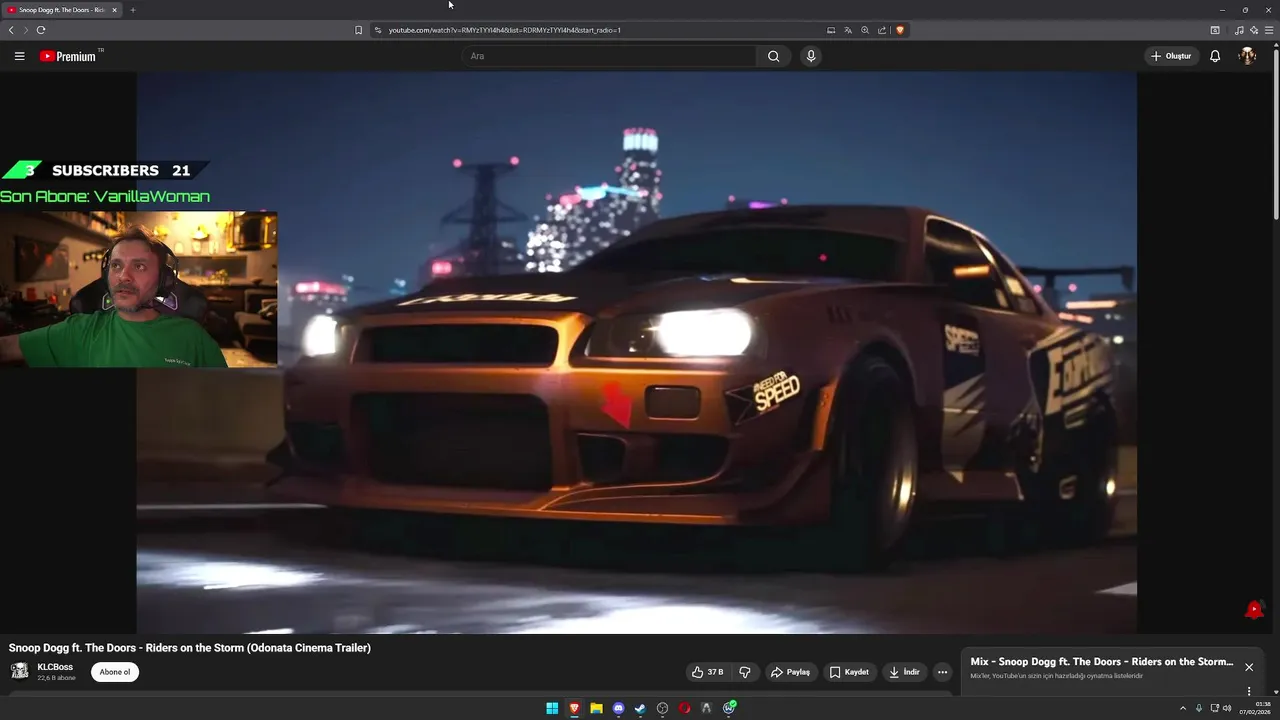1280x720 pixels.
Task: Open the Windows Start menu
Action: [x=552, y=708]
